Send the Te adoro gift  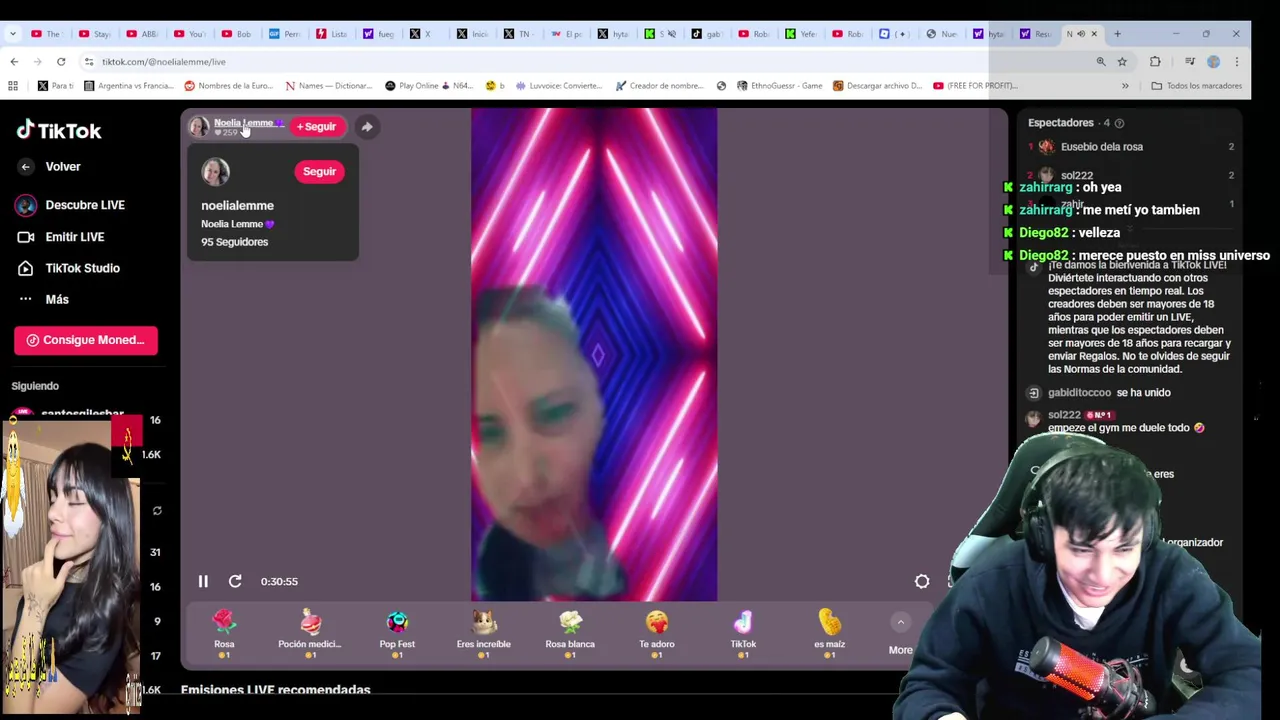point(657,633)
